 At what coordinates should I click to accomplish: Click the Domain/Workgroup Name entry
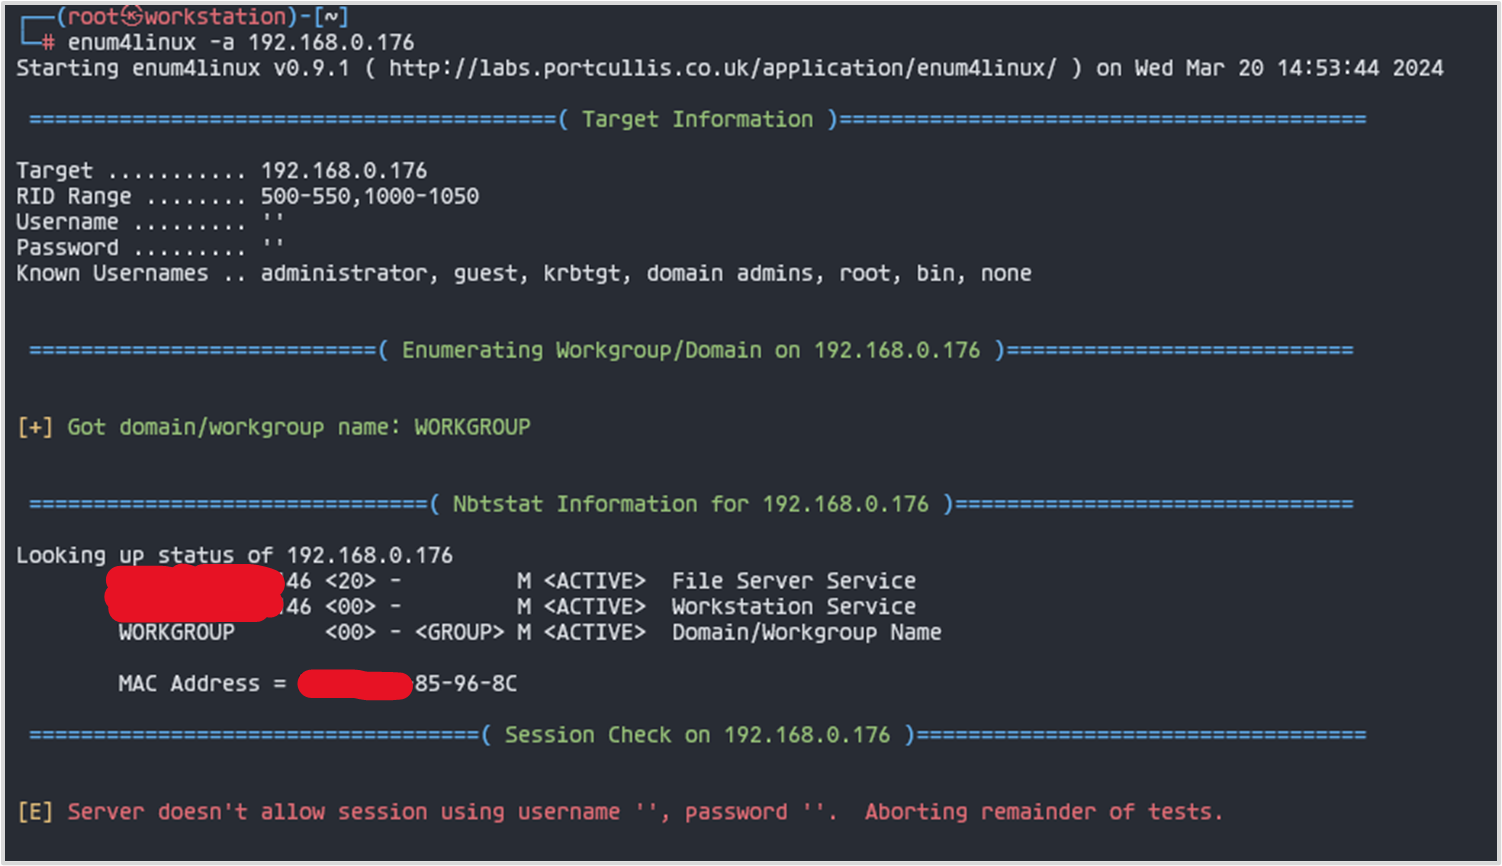(x=806, y=633)
